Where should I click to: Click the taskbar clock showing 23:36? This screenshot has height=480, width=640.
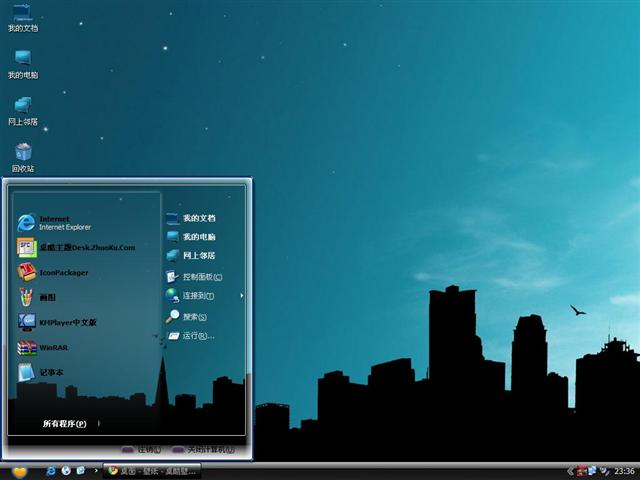[624, 471]
